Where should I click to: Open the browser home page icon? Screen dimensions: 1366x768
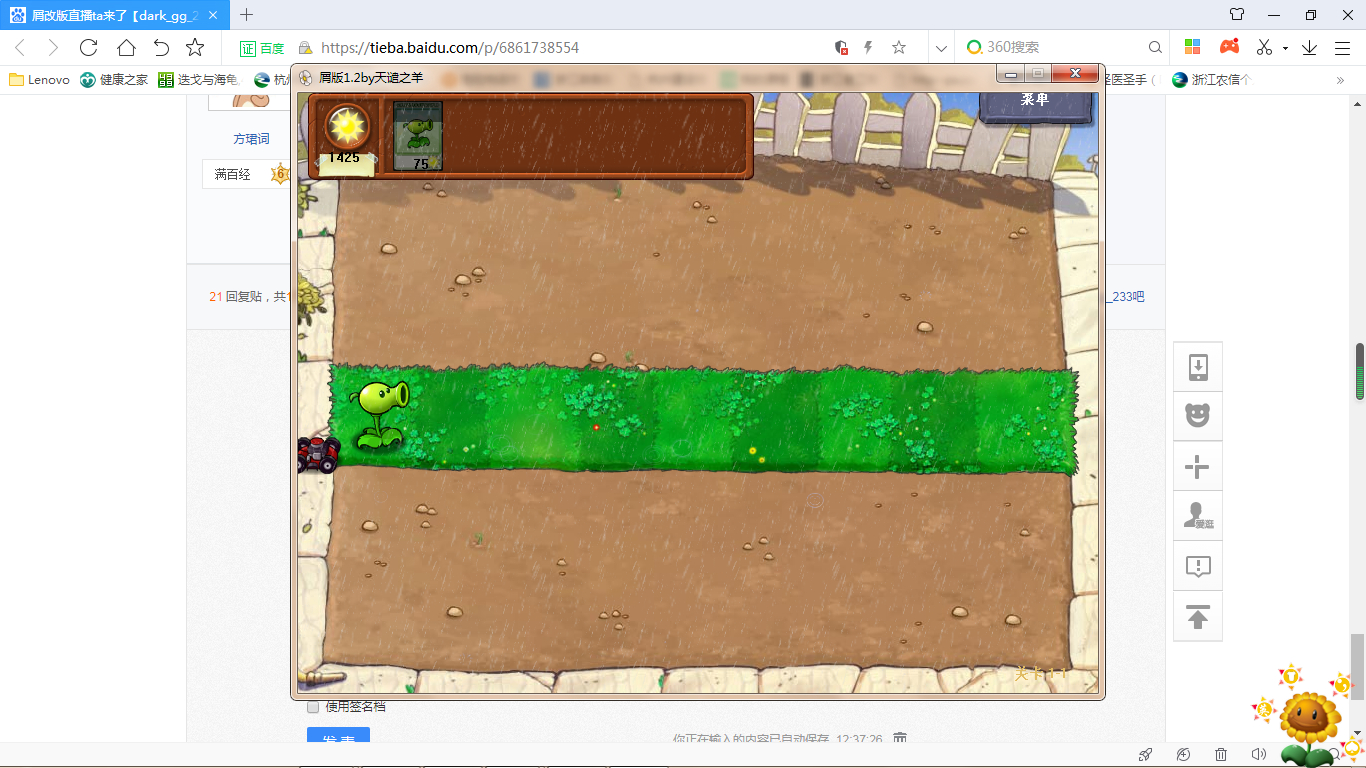point(125,47)
